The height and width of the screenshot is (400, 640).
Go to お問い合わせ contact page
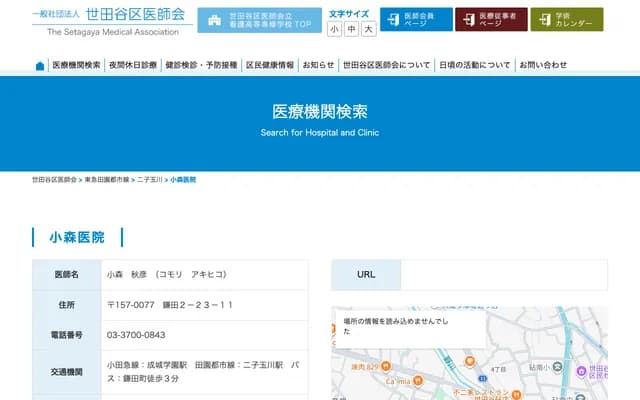543,65
